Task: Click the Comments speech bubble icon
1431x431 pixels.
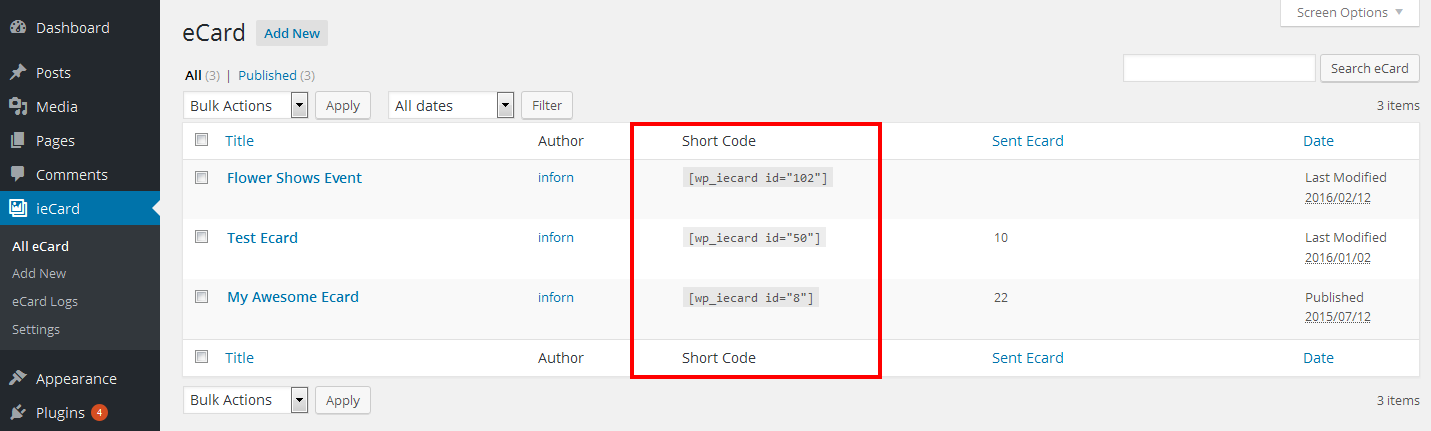Action: [x=18, y=175]
